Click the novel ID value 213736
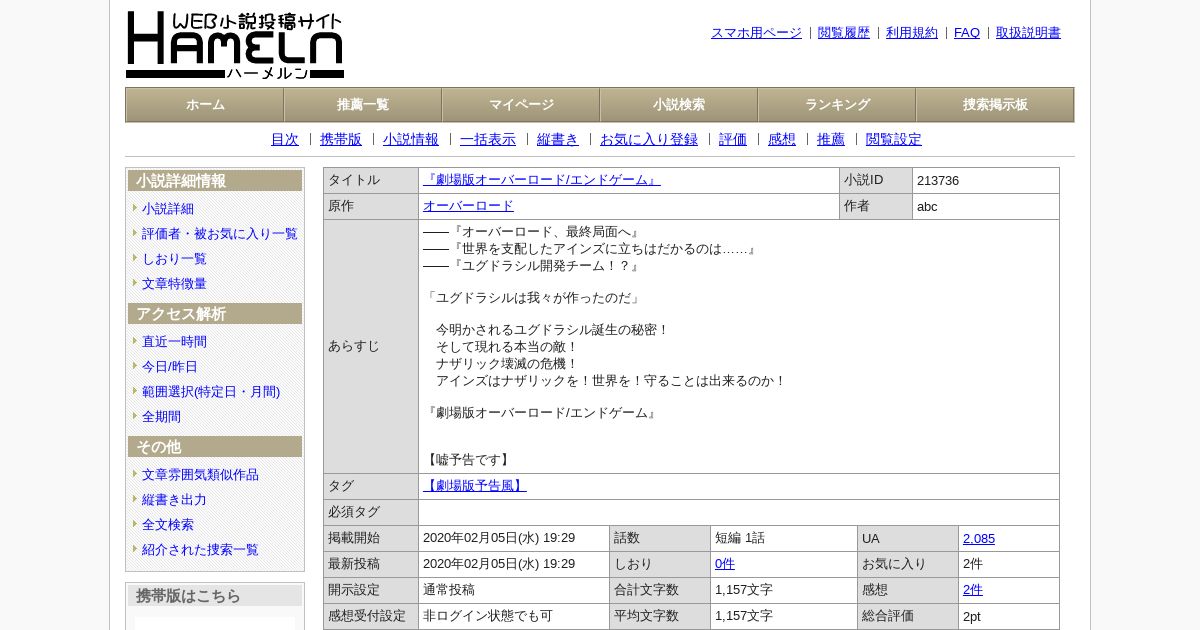The height and width of the screenshot is (630, 1200). [x=938, y=181]
